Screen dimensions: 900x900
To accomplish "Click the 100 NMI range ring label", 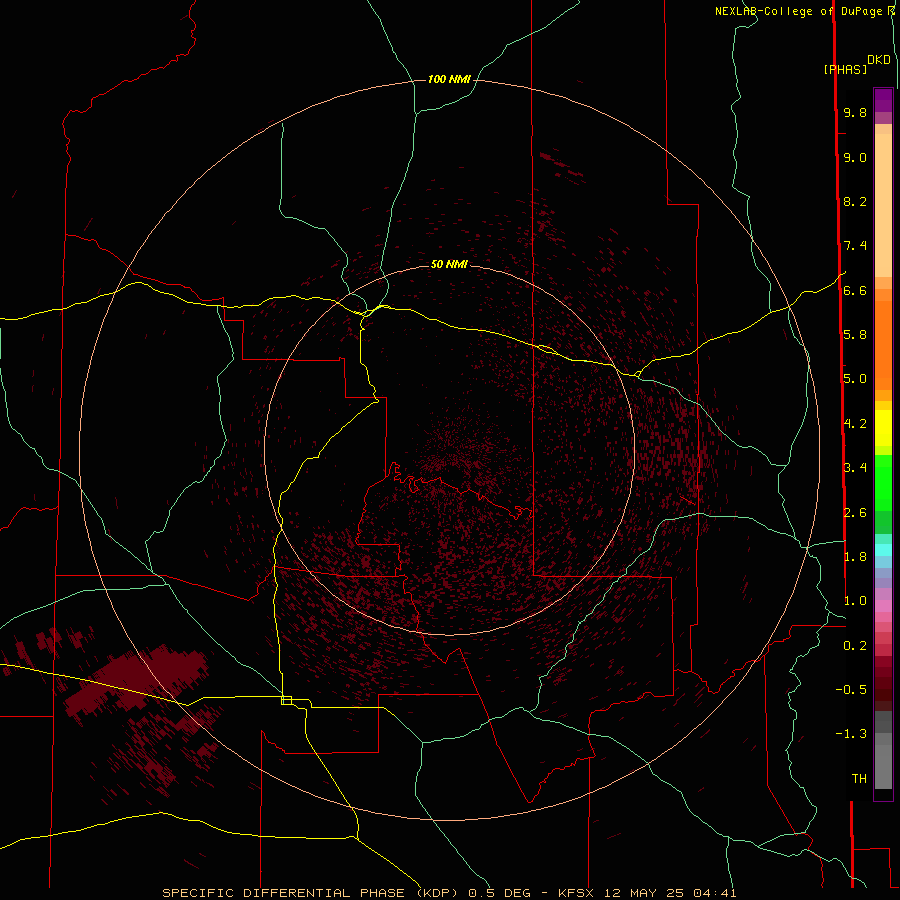I will tap(449, 79).
